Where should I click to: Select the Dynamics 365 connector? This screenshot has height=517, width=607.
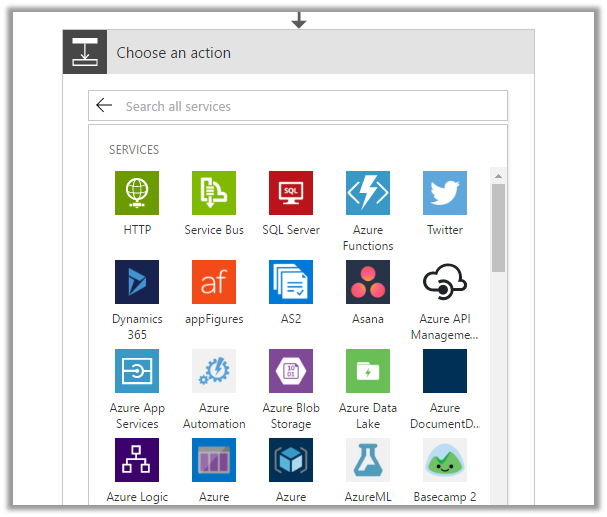tap(137, 282)
